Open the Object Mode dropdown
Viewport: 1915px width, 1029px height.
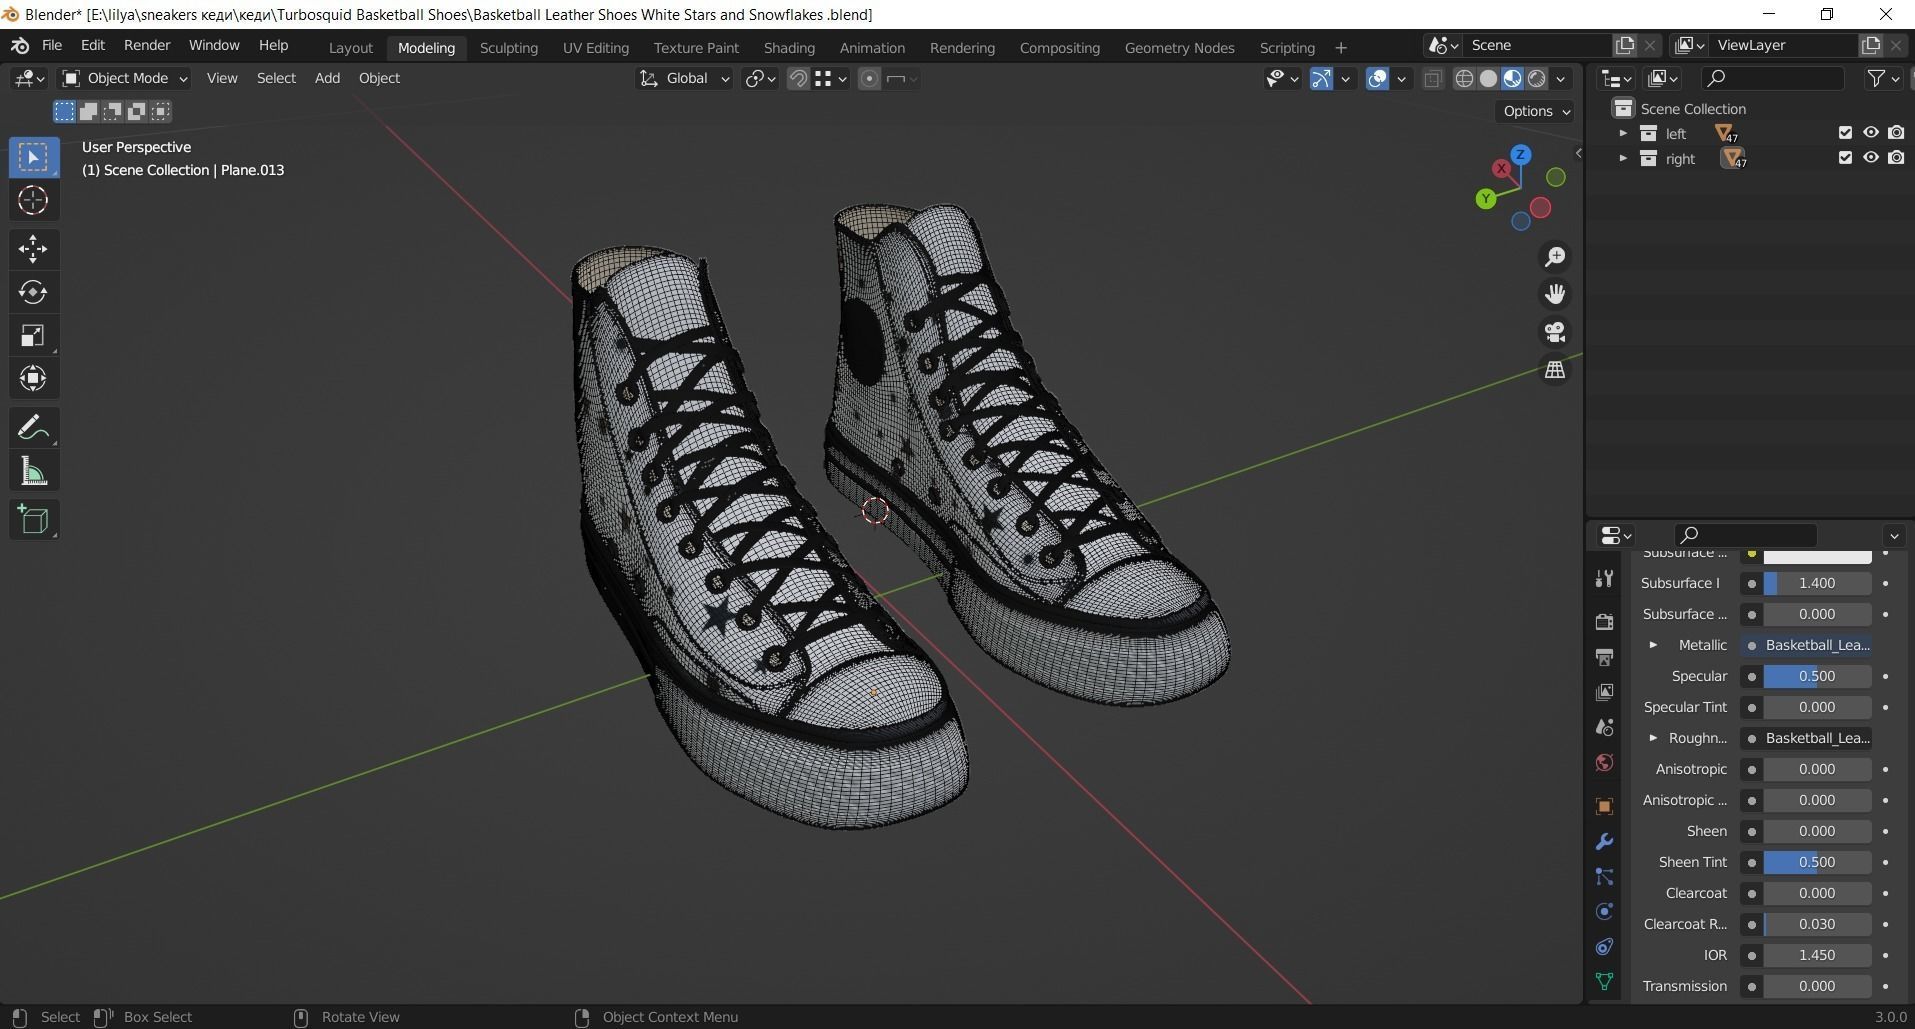coord(125,78)
